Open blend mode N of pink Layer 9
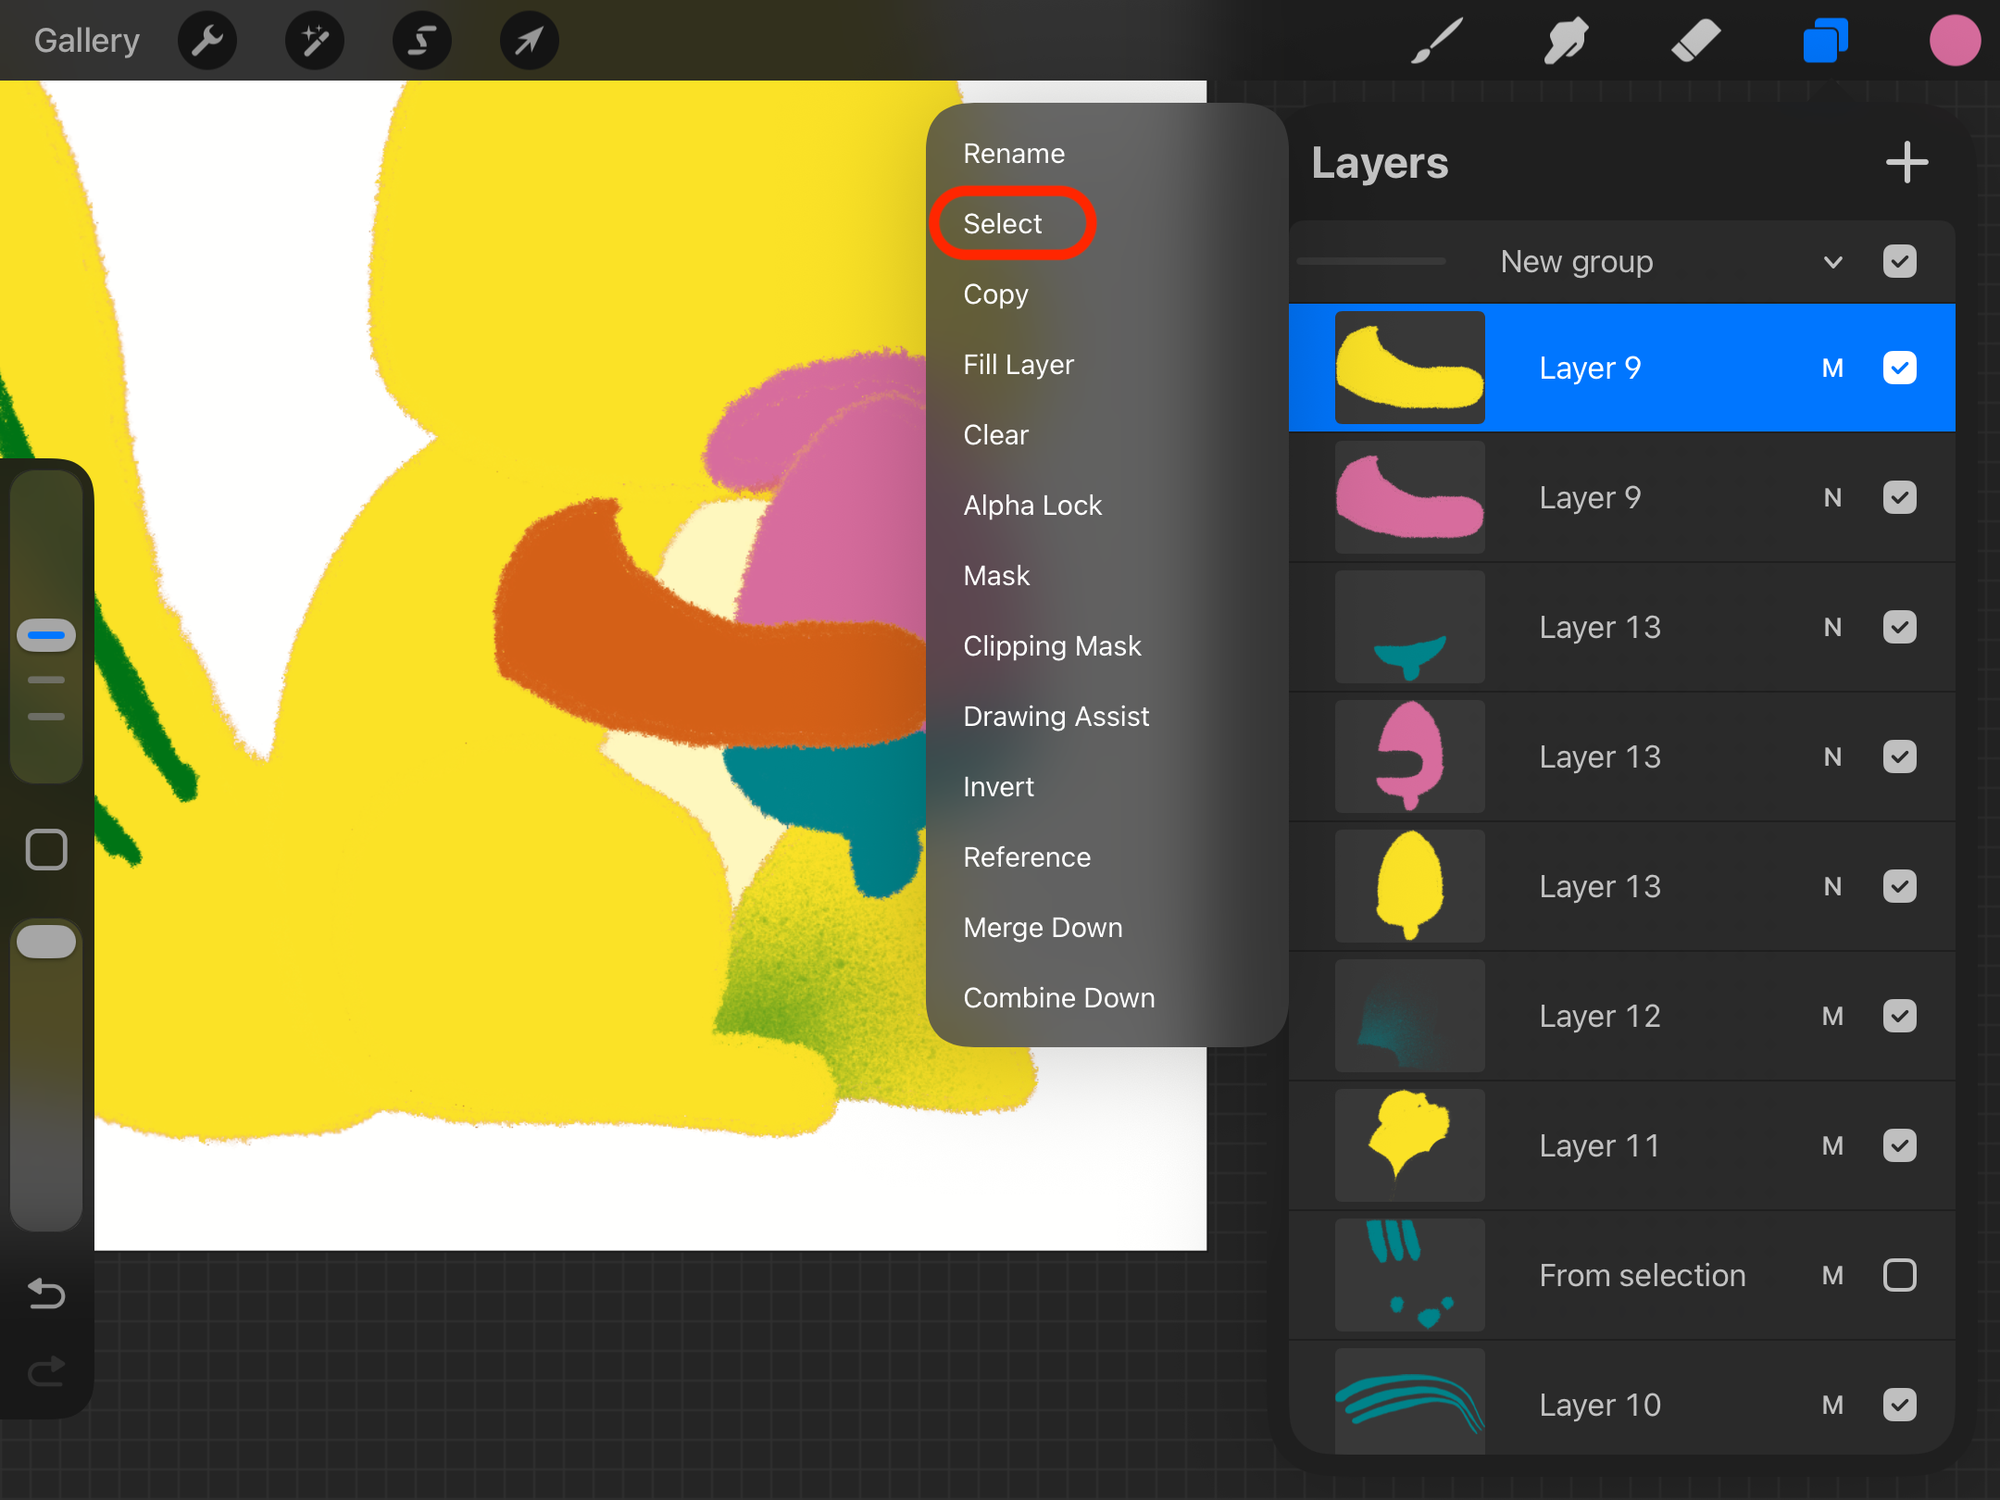Image resolution: width=2000 pixels, height=1500 pixels. [x=1832, y=498]
